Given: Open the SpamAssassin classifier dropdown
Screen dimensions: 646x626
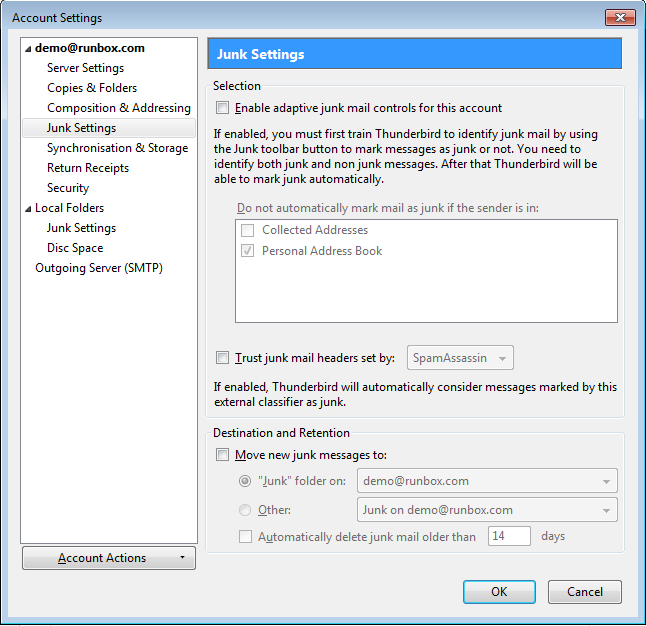Looking at the screenshot, I should click(460, 357).
